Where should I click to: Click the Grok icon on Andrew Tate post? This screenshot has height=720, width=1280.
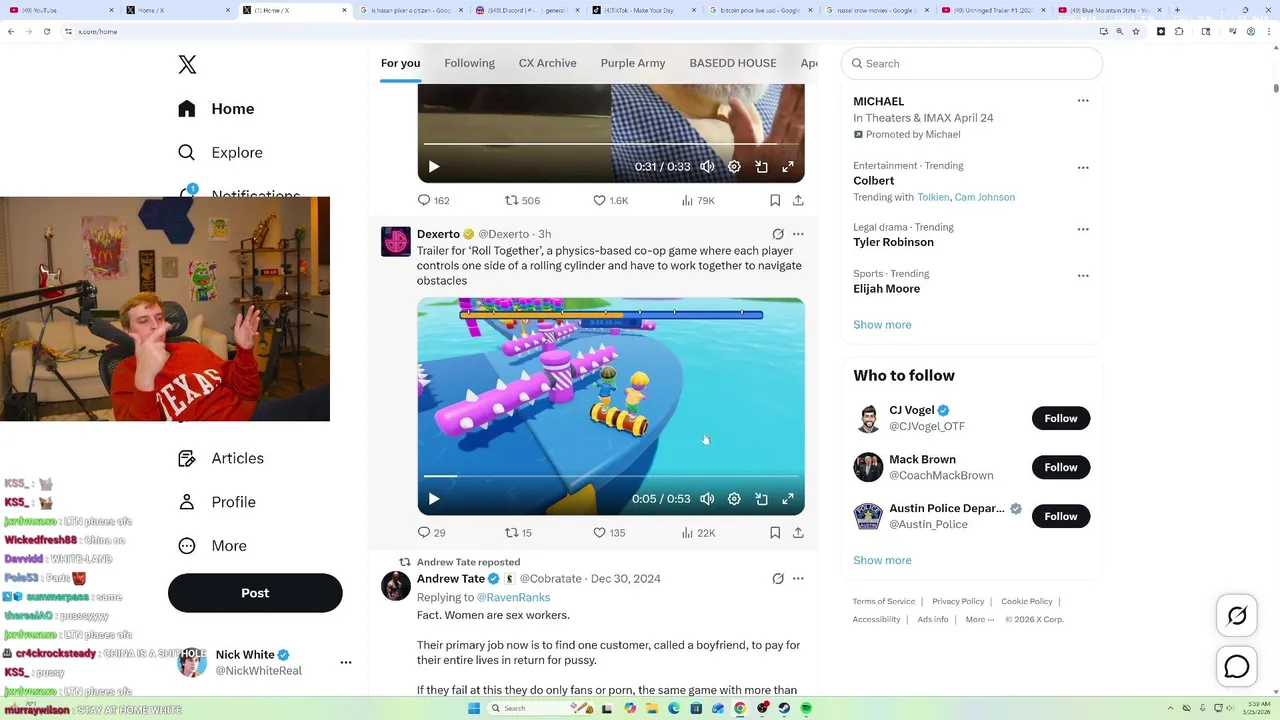(778, 578)
